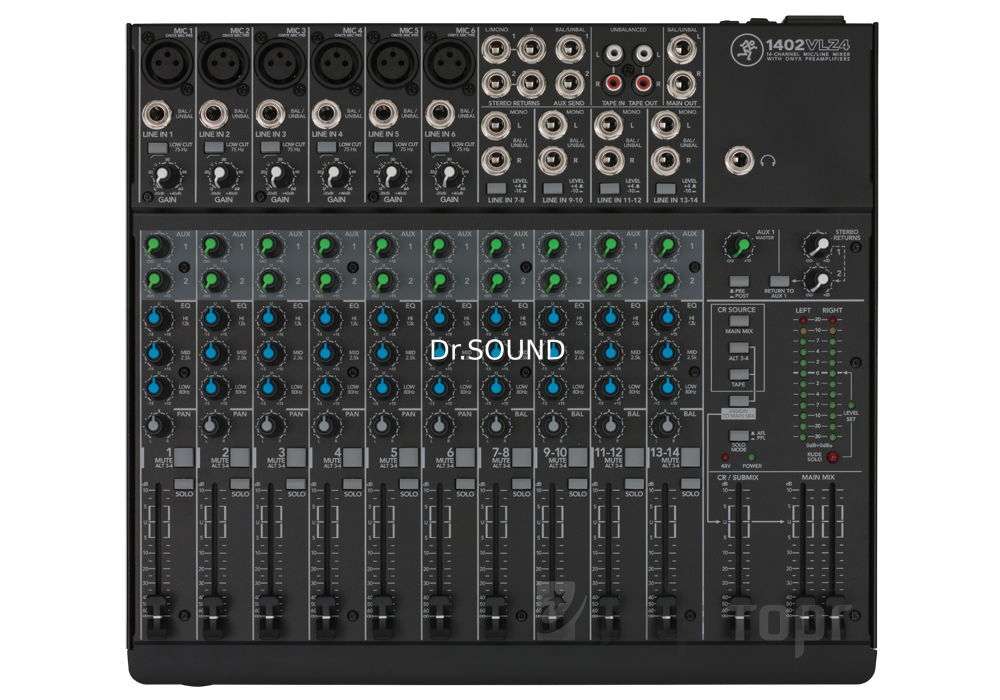Click the Stereo Returns 2 knob

[820, 281]
